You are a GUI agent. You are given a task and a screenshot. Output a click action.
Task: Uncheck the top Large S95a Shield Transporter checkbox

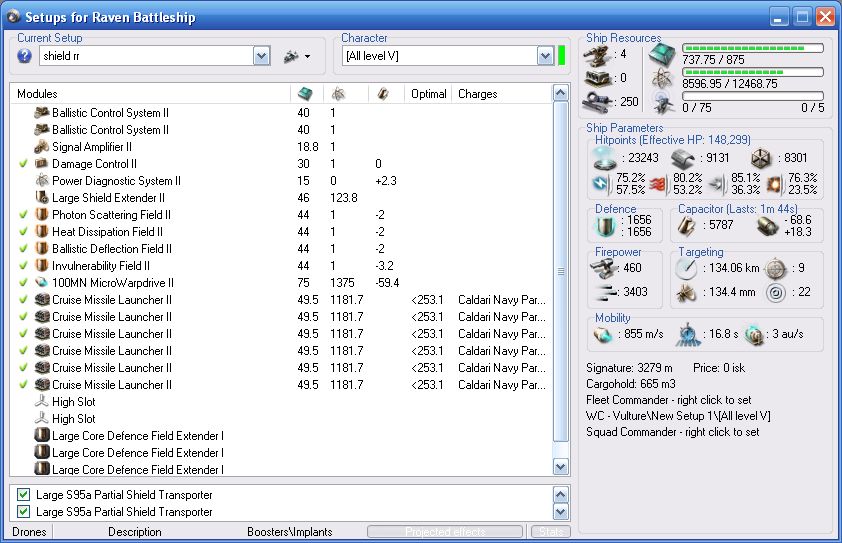tap(23, 495)
